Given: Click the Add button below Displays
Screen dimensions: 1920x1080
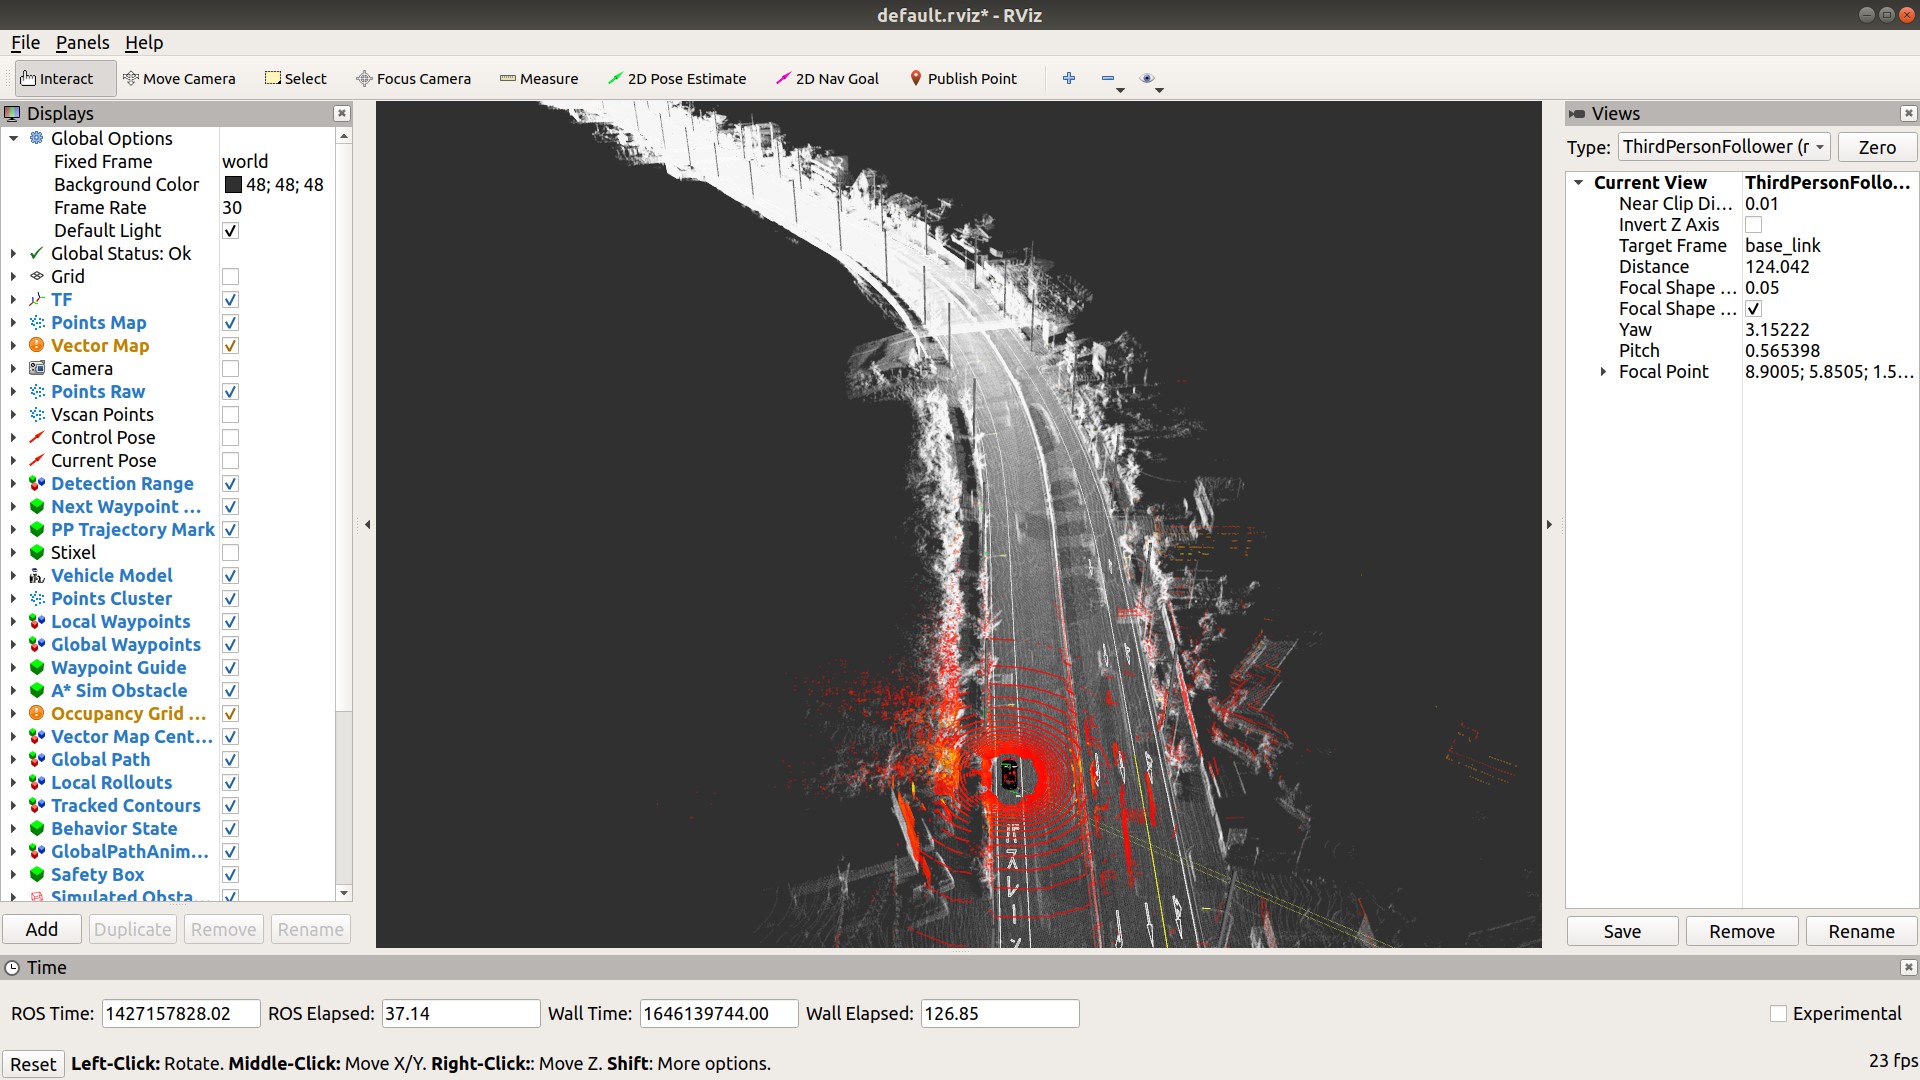Looking at the screenshot, I should click(41, 929).
